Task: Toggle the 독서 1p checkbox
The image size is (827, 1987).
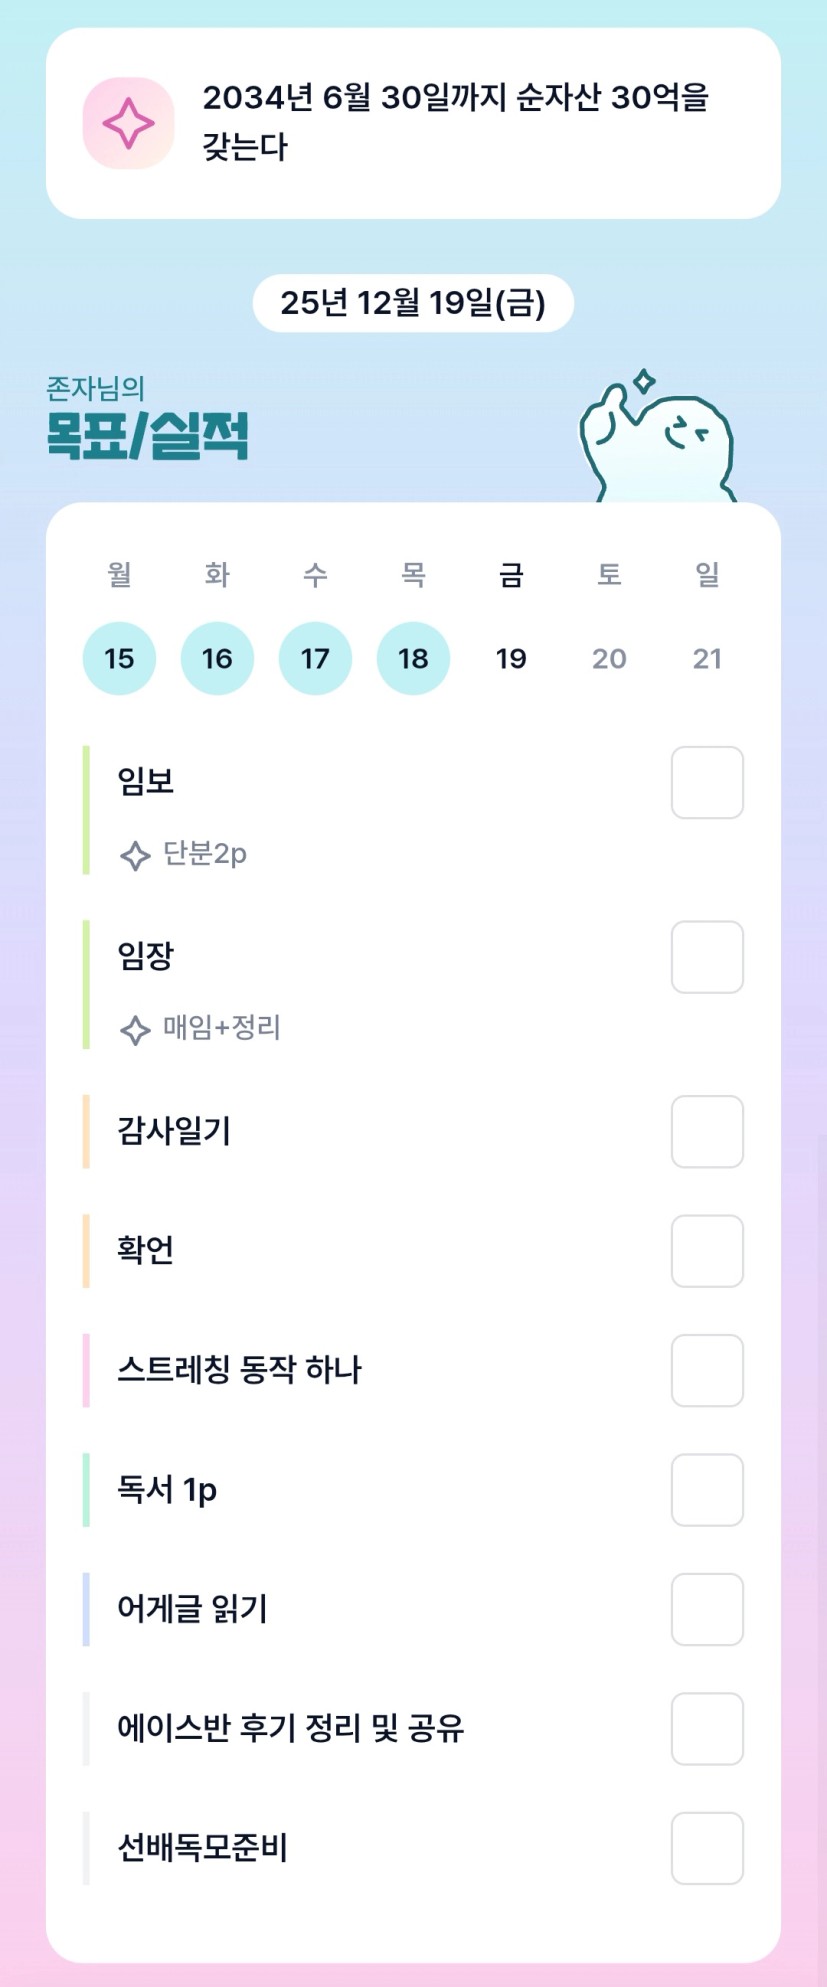Action: click(707, 1490)
